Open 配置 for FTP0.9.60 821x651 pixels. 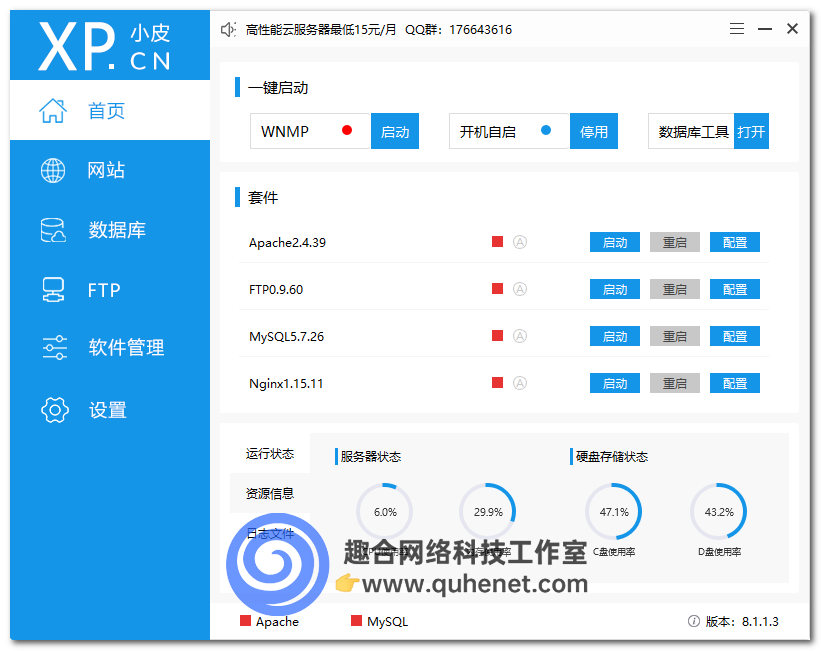735,289
